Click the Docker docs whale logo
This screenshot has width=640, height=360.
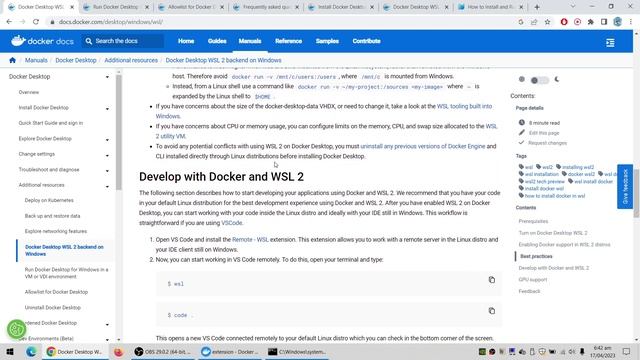click(x=18, y=40)
